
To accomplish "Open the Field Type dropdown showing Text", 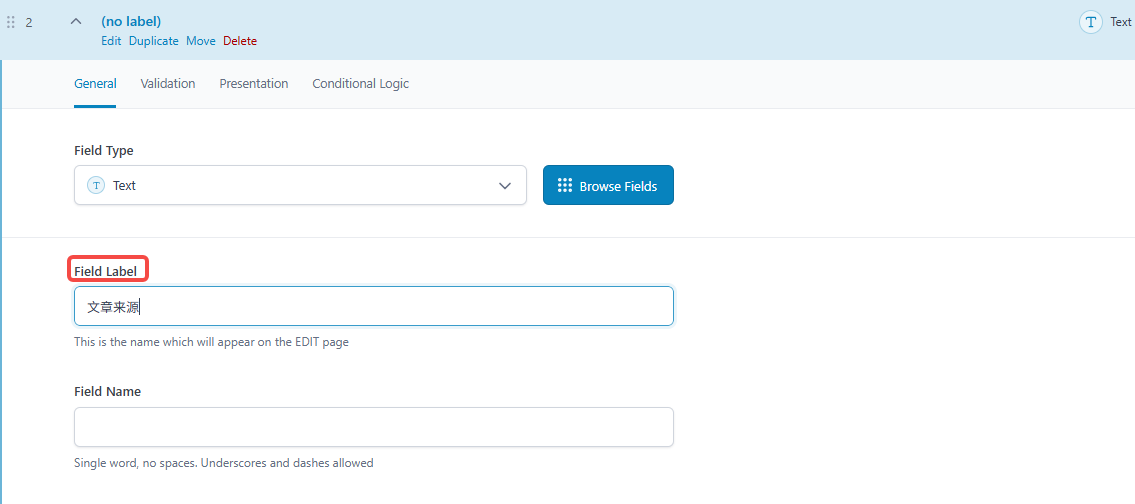I will (300, 186).
